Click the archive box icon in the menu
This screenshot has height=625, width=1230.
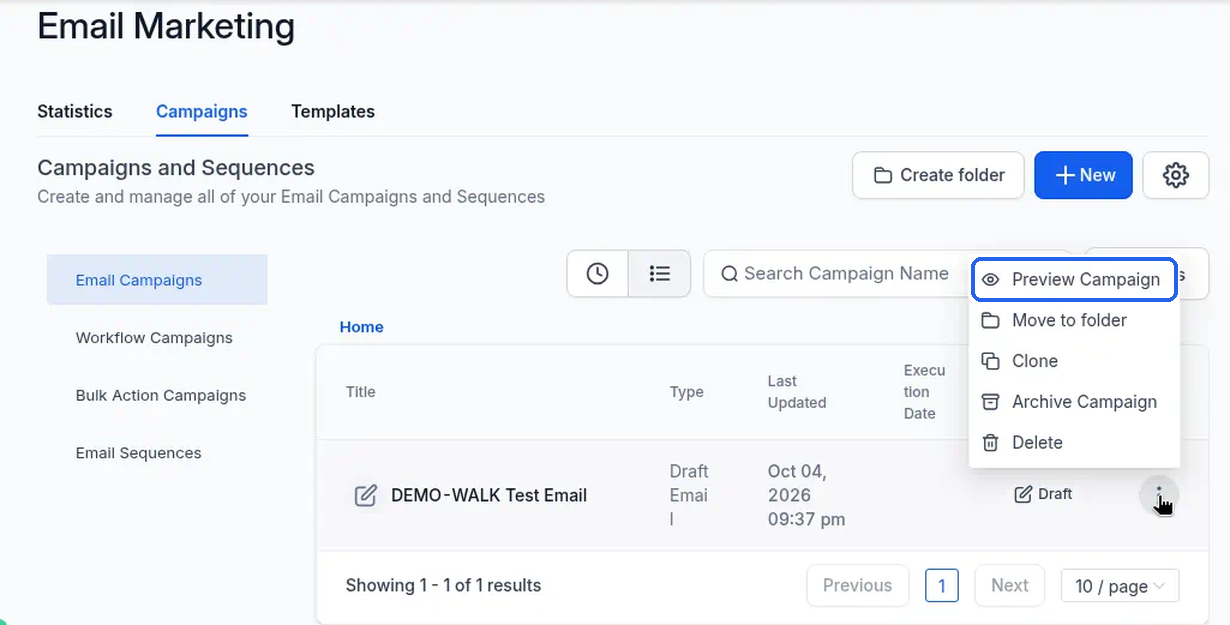[x=990, y=402]
